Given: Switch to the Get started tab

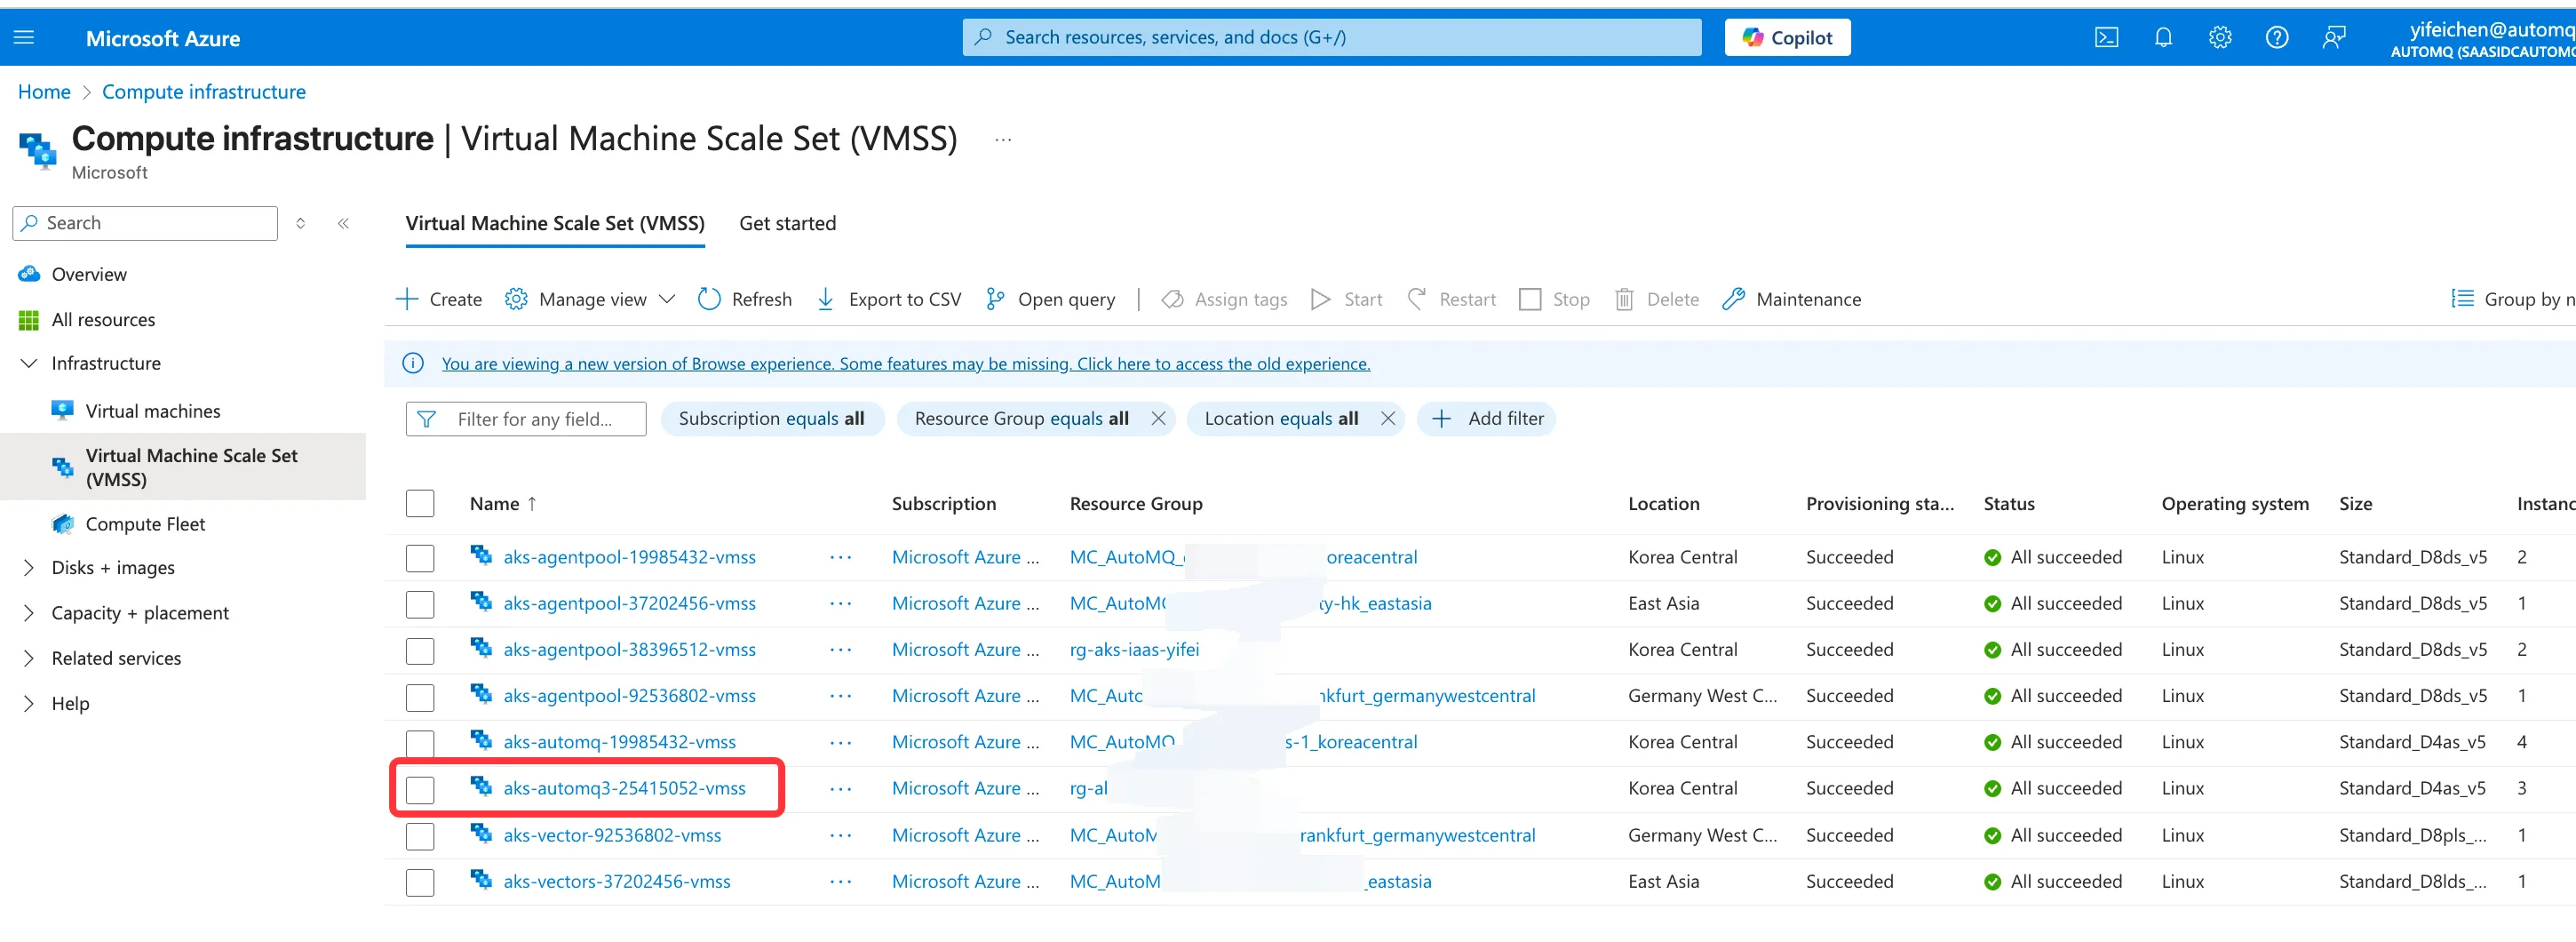Looking at the screenshot, I should click(x=788, y=223).
